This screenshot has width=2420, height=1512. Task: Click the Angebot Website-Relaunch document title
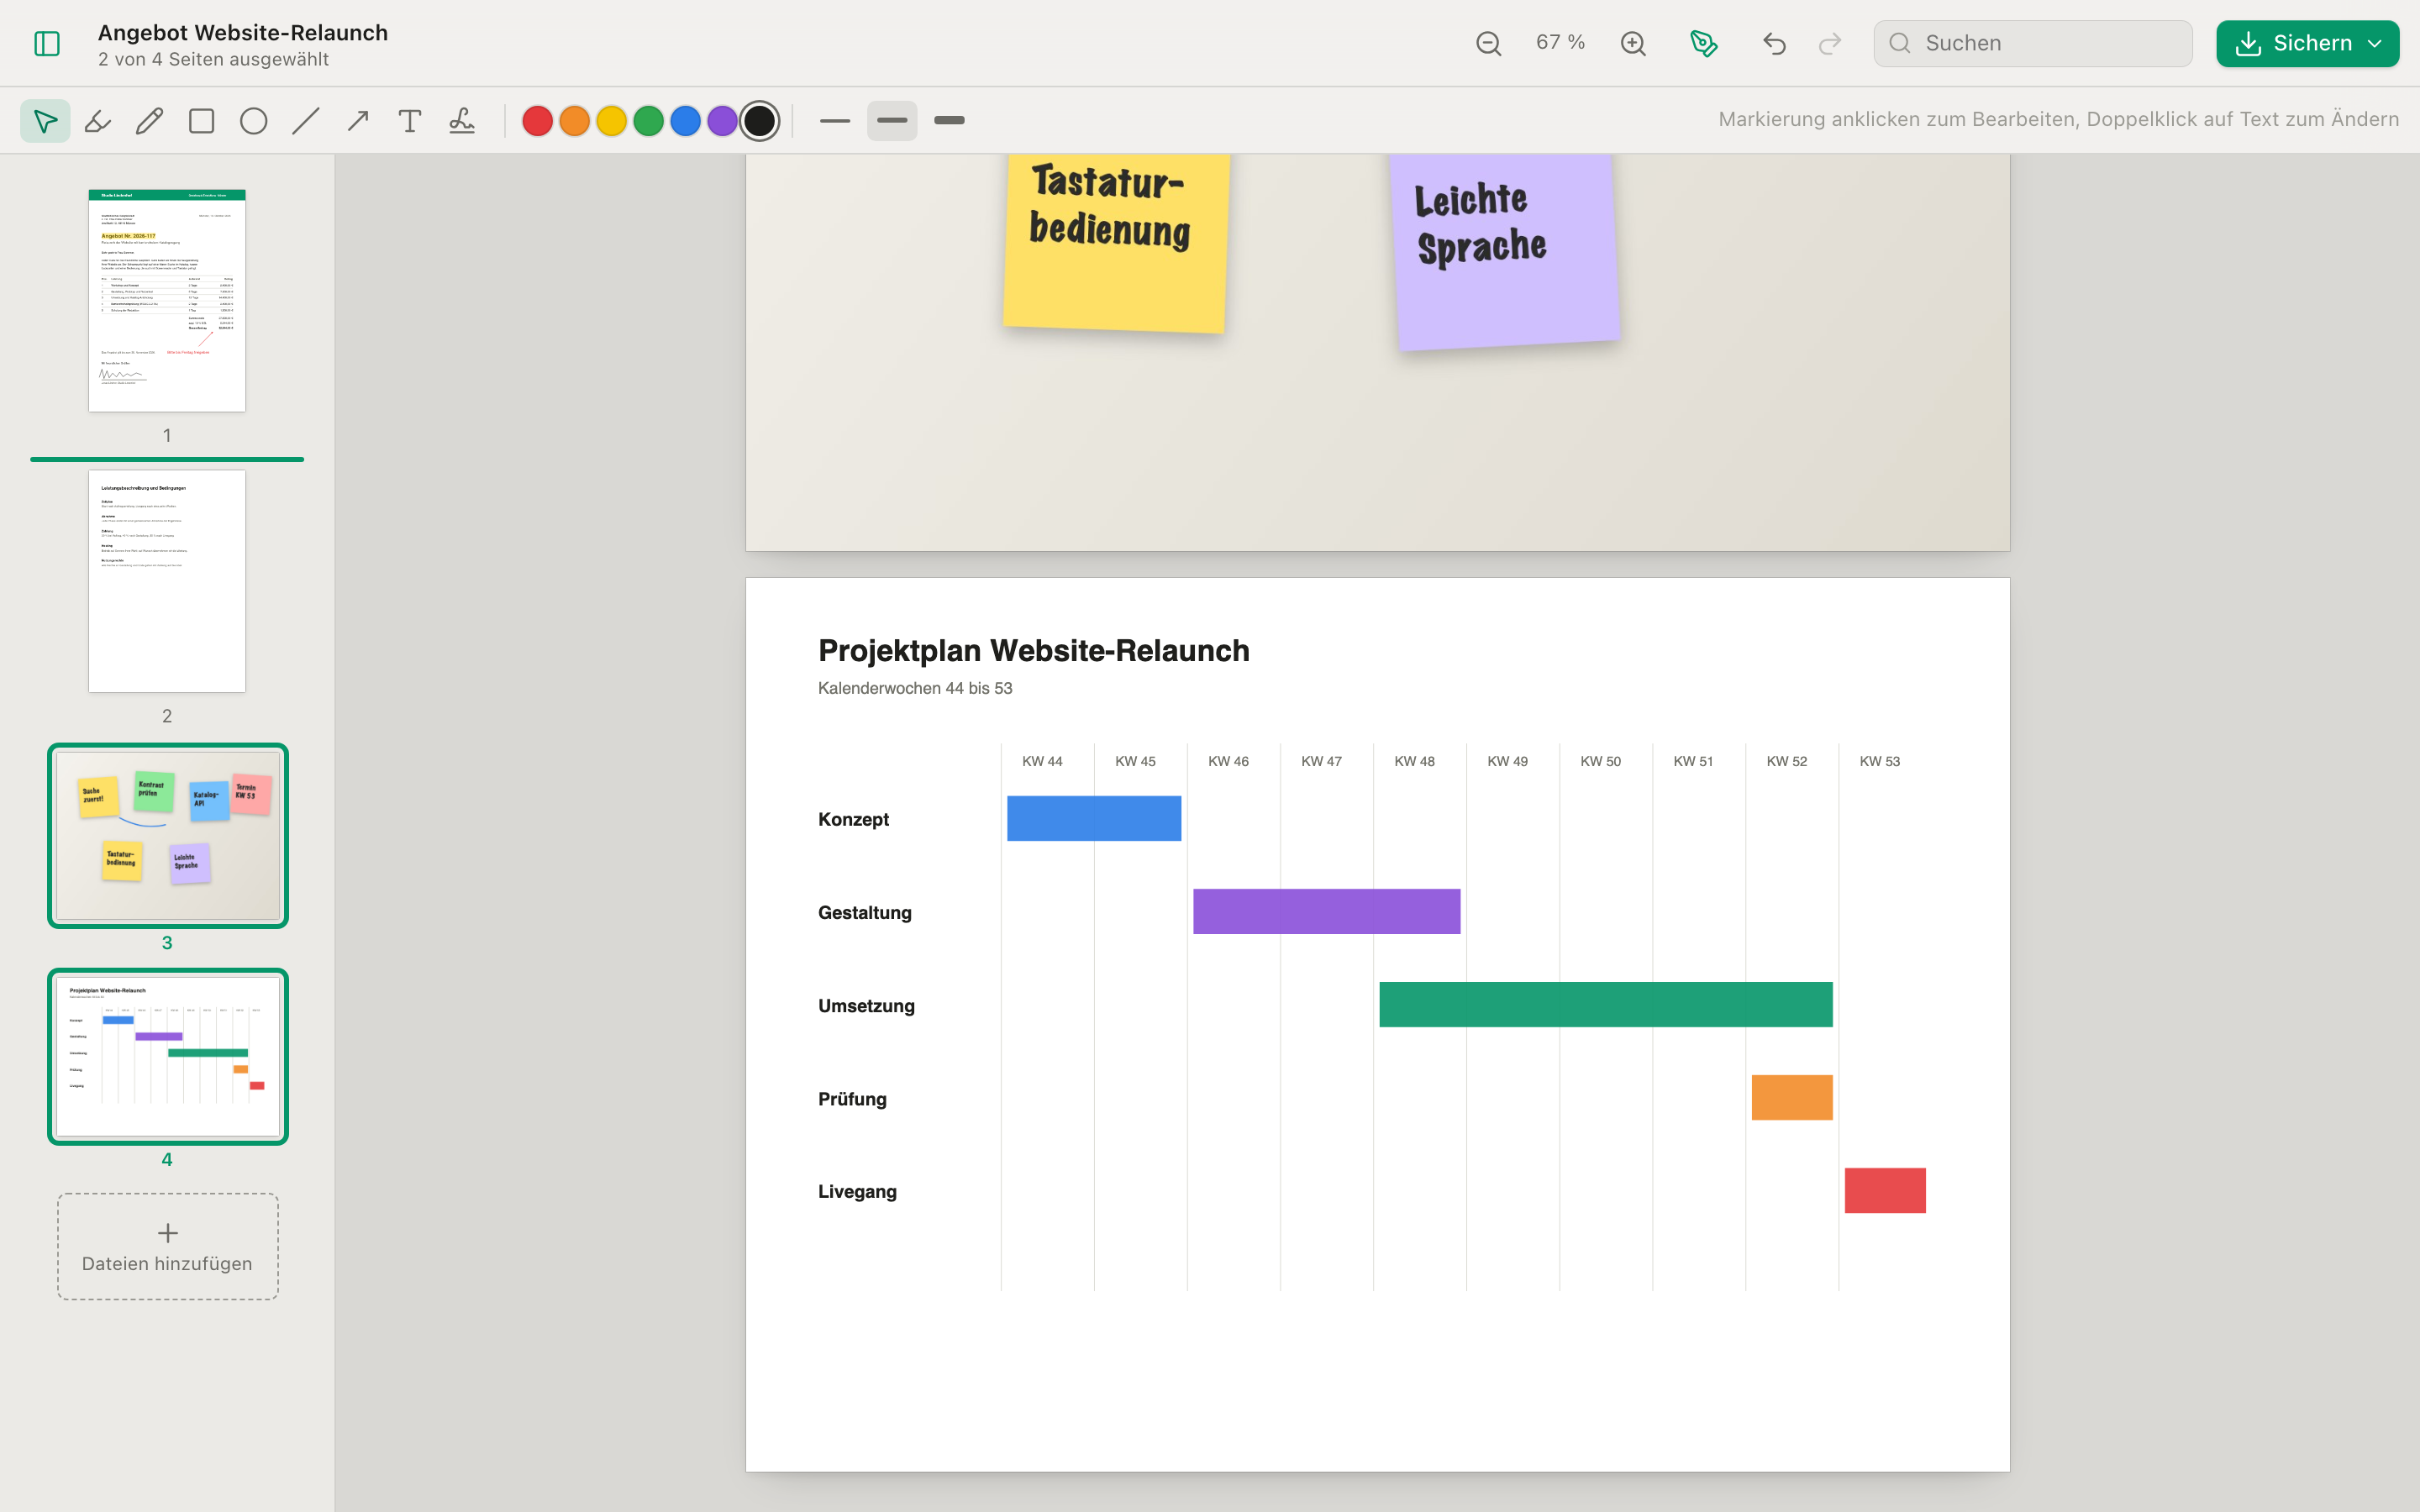tap(243, 32)
